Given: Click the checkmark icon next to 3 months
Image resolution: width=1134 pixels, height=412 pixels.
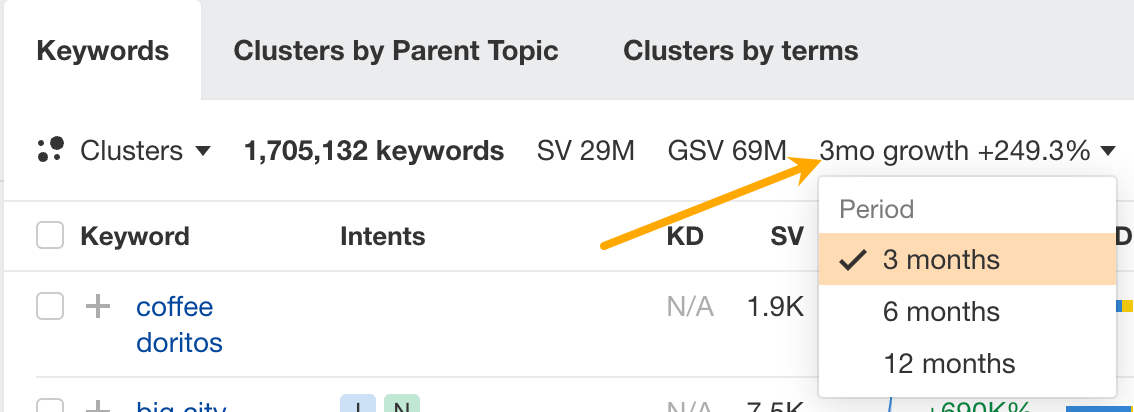Looking at the screenshot, I should click(x=852, y=260).
